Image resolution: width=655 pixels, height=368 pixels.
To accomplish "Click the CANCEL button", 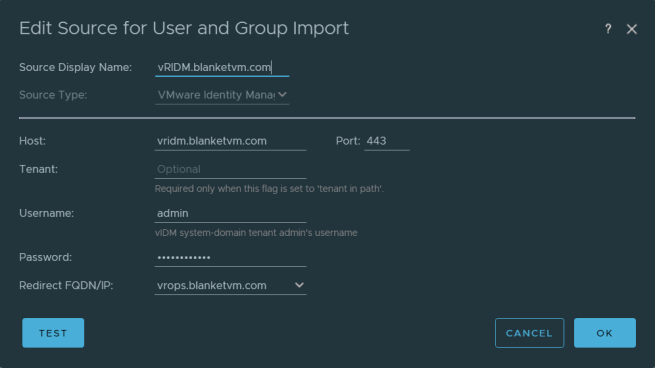I will pos(529,333).
